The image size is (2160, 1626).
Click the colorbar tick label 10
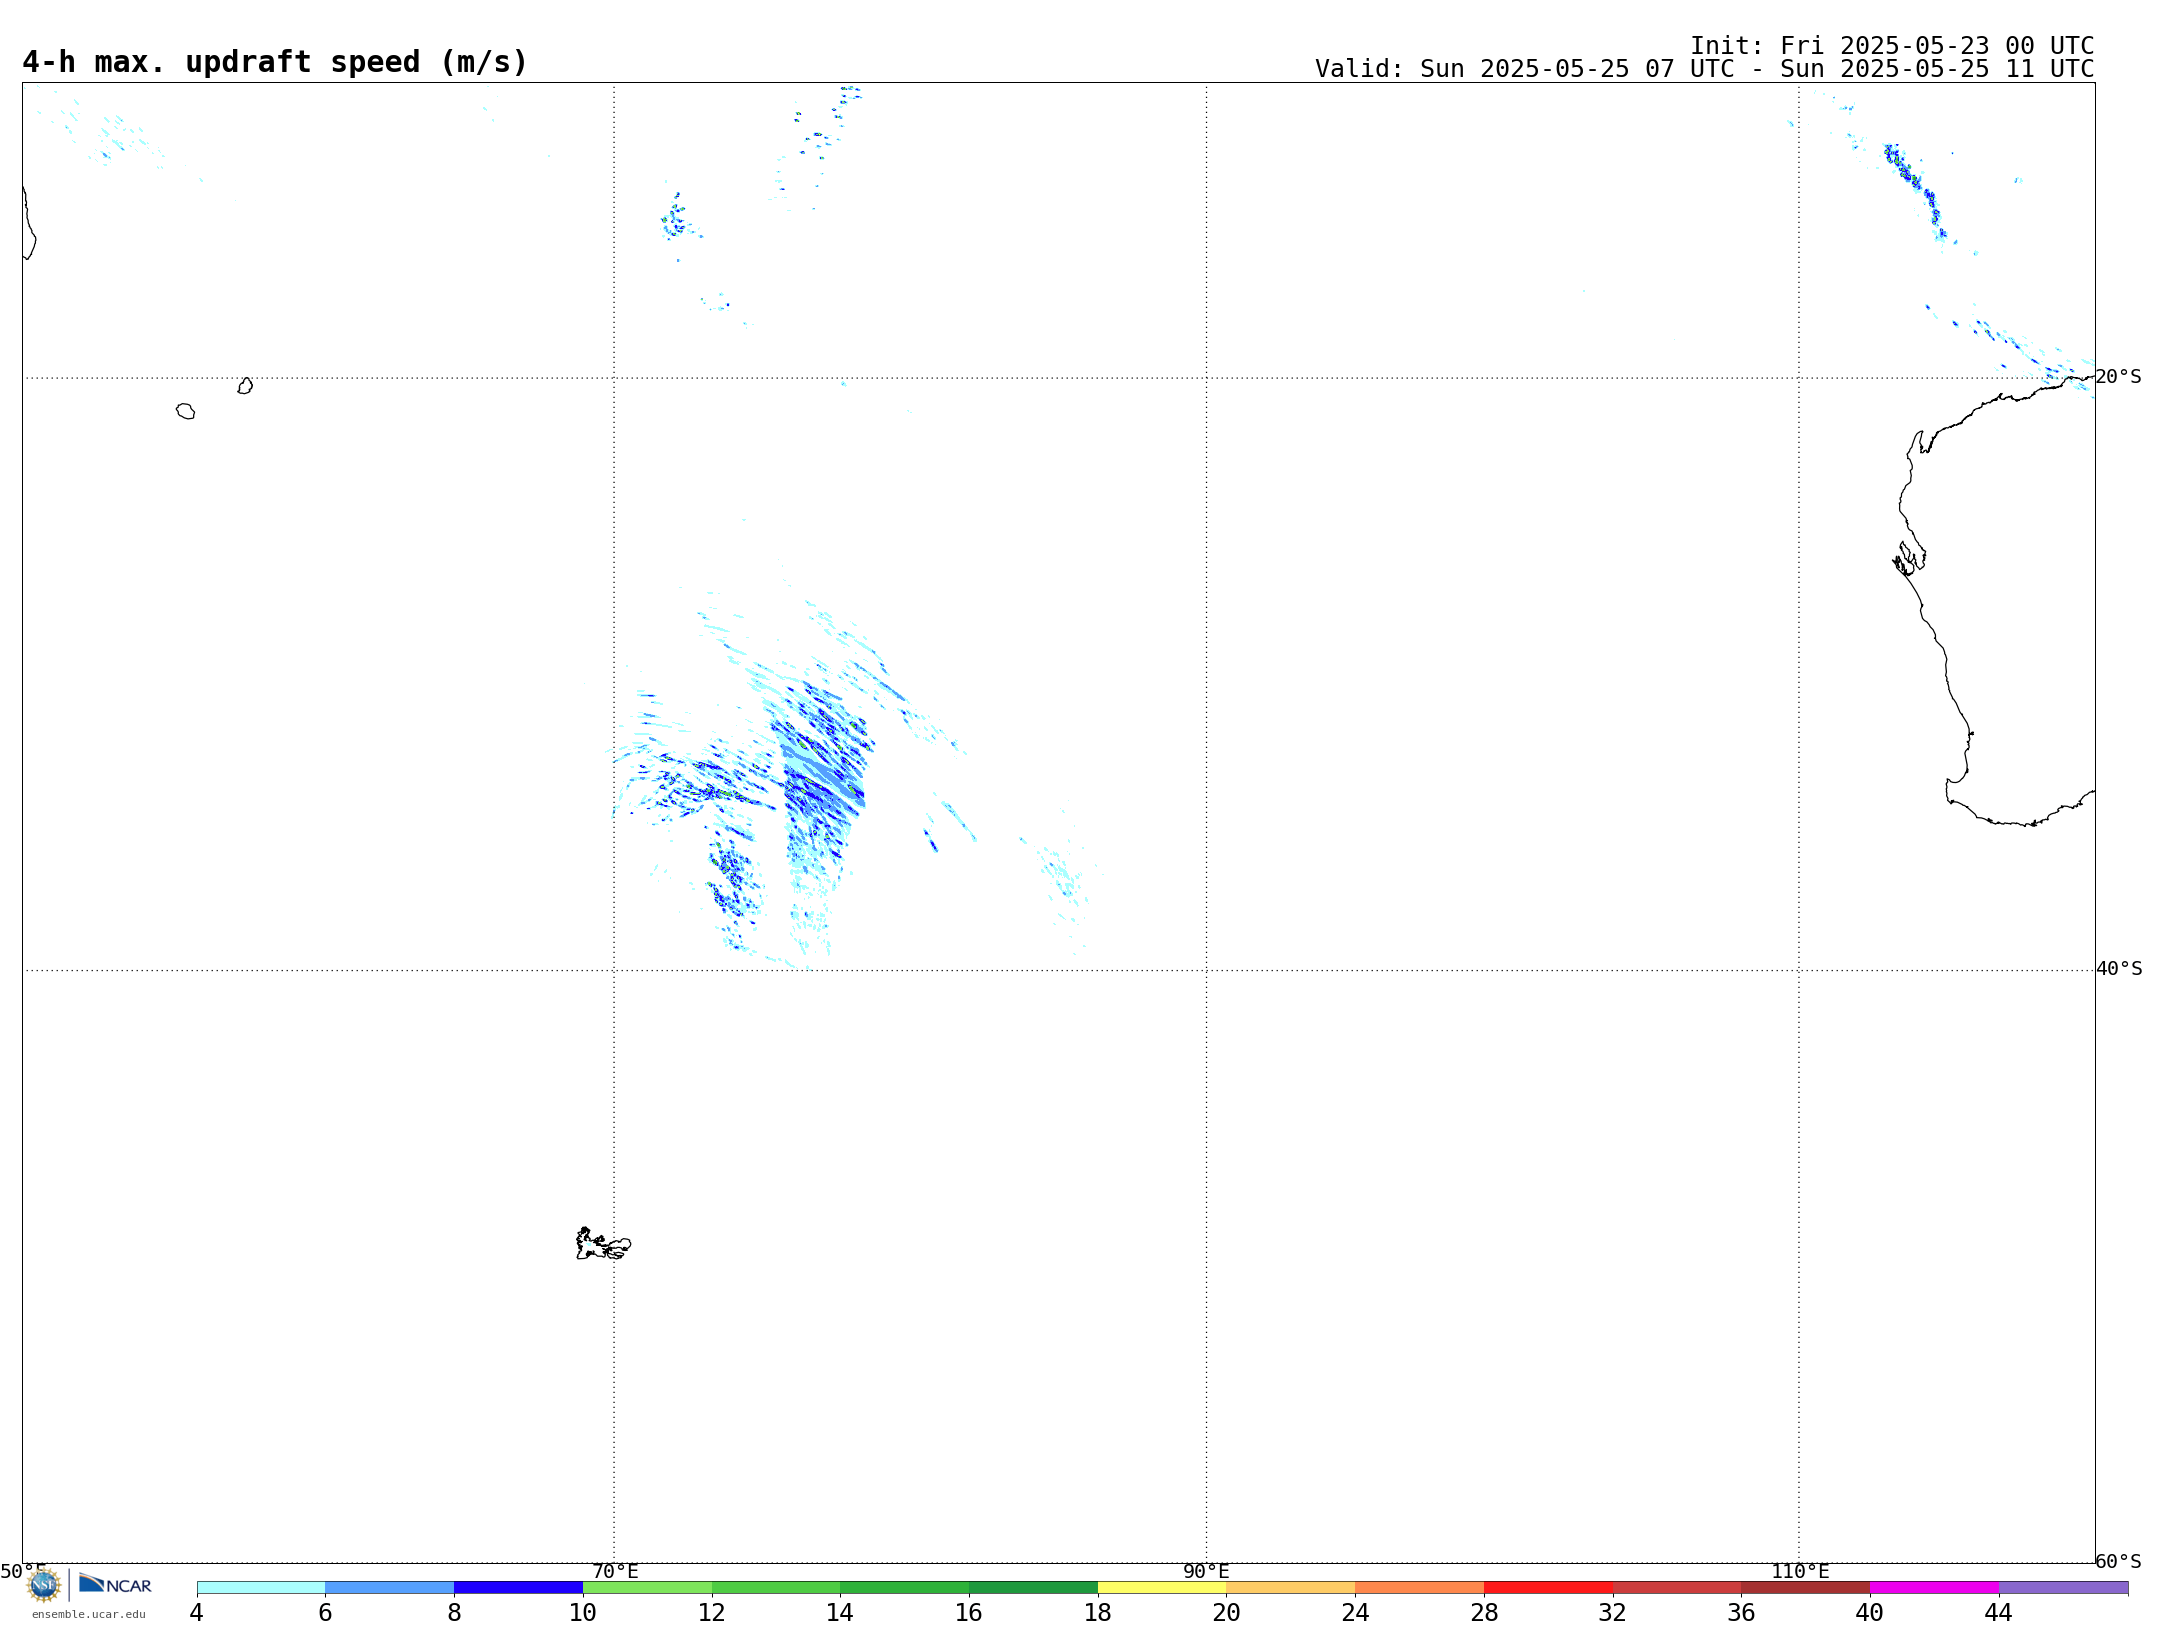point(583,1612)
